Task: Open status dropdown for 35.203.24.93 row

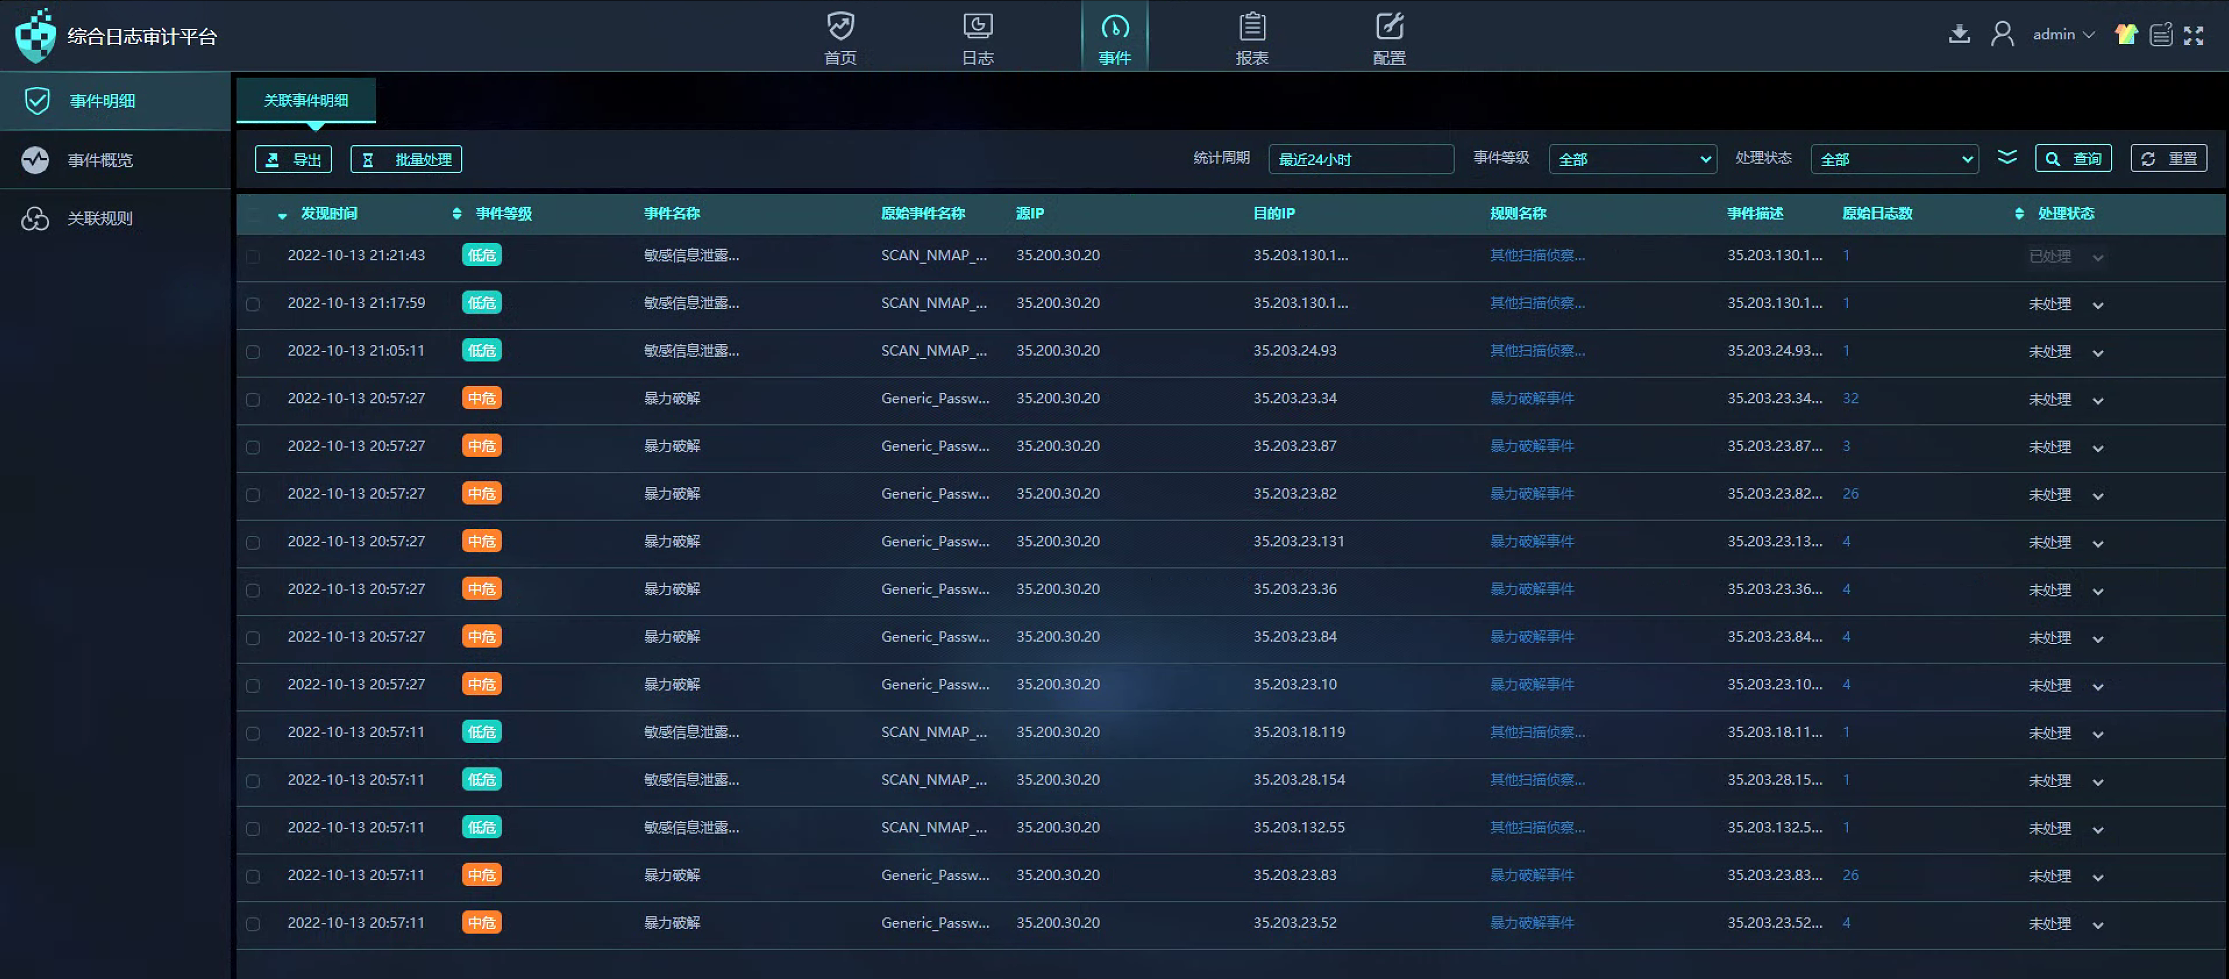Action: [x=2067, y=352]
